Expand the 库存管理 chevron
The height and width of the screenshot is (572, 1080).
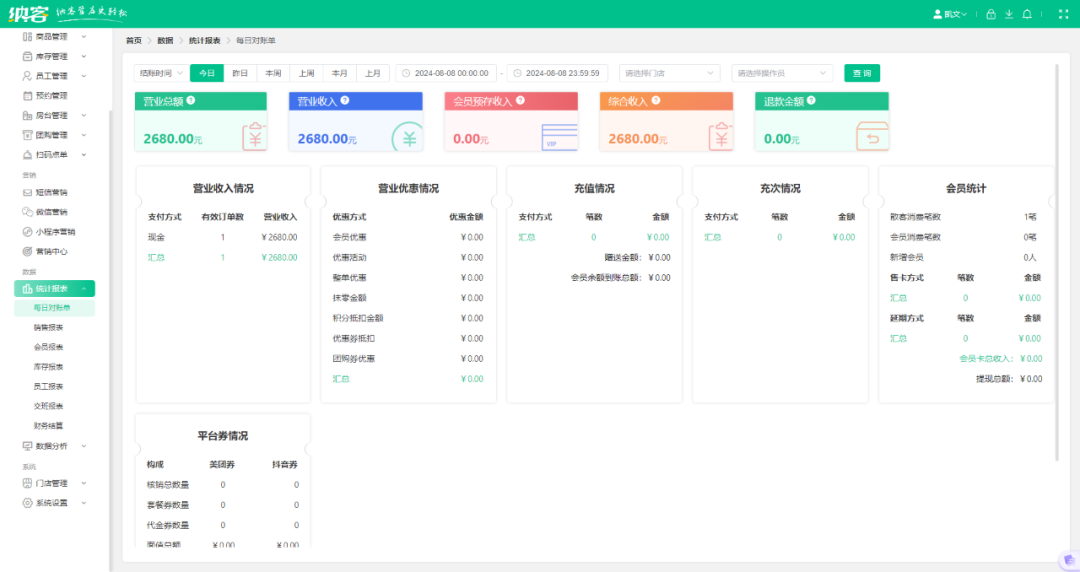tap(84, 57)
